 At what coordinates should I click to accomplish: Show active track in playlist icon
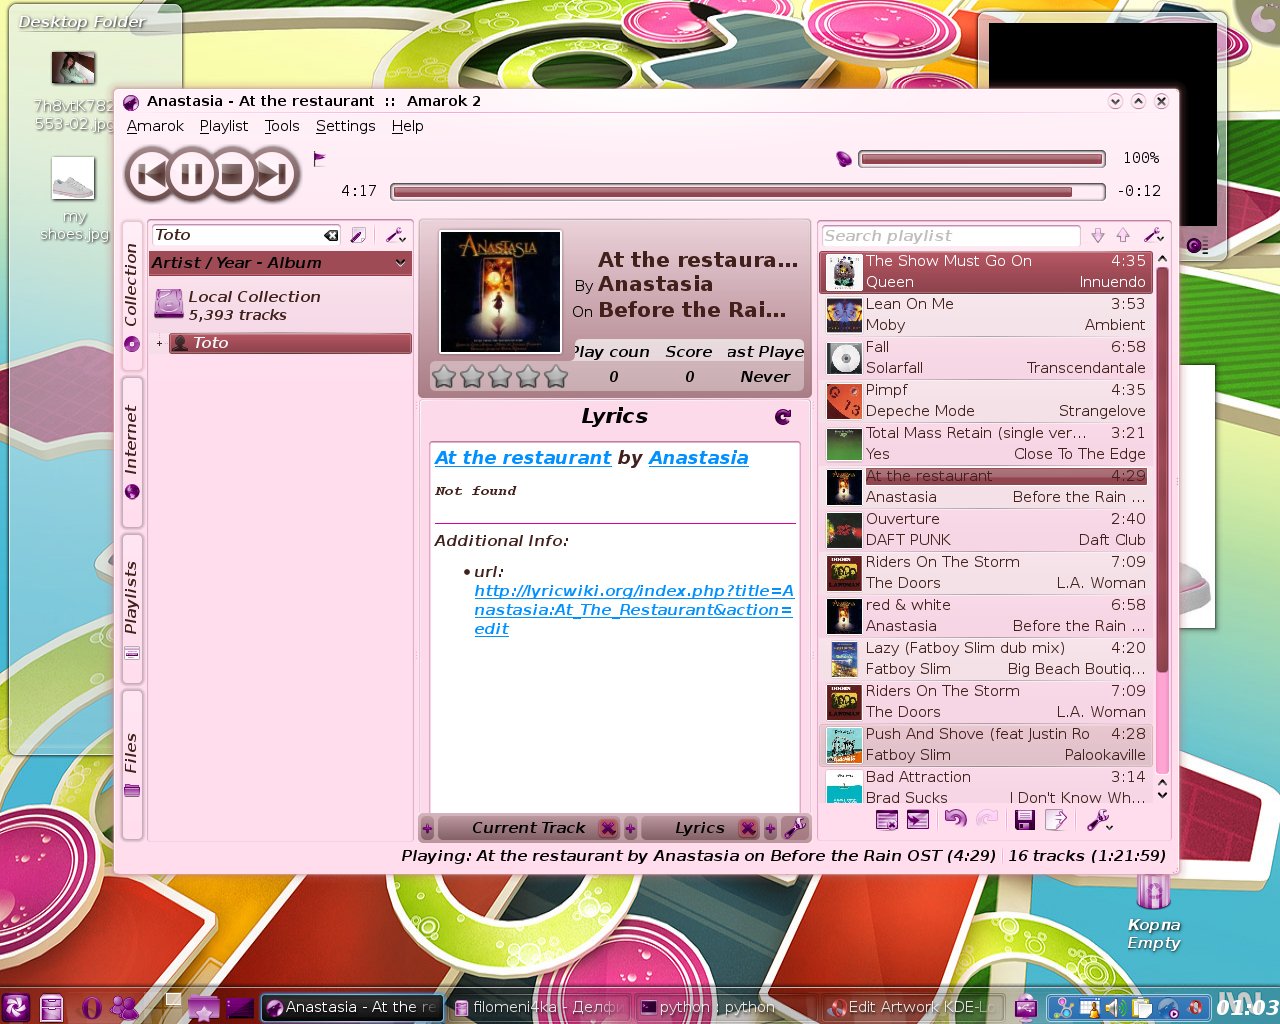(918, 820)
